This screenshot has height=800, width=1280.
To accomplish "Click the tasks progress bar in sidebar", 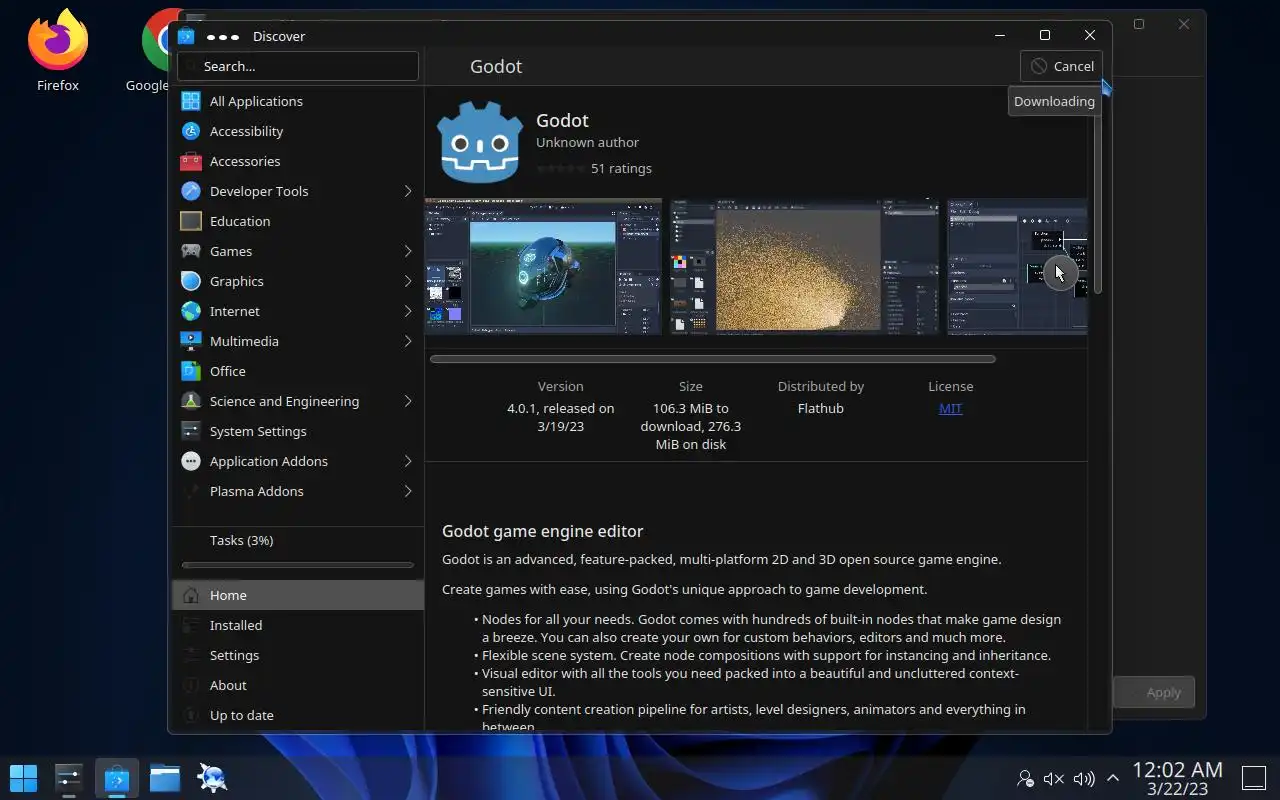I will coord(298,565).
